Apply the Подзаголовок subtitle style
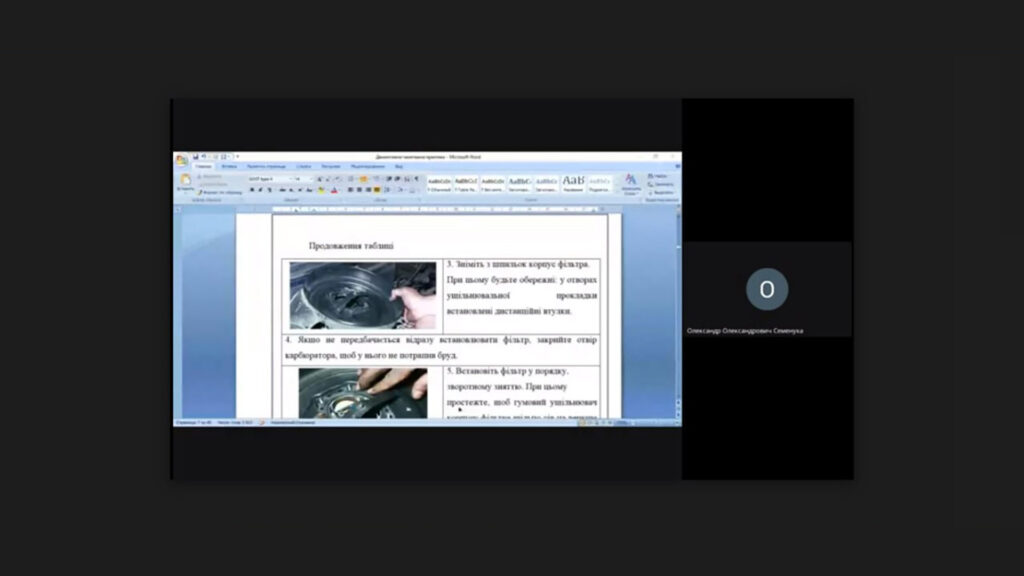1024x576 pixels. pyautogui.click(x=600, y=184)
